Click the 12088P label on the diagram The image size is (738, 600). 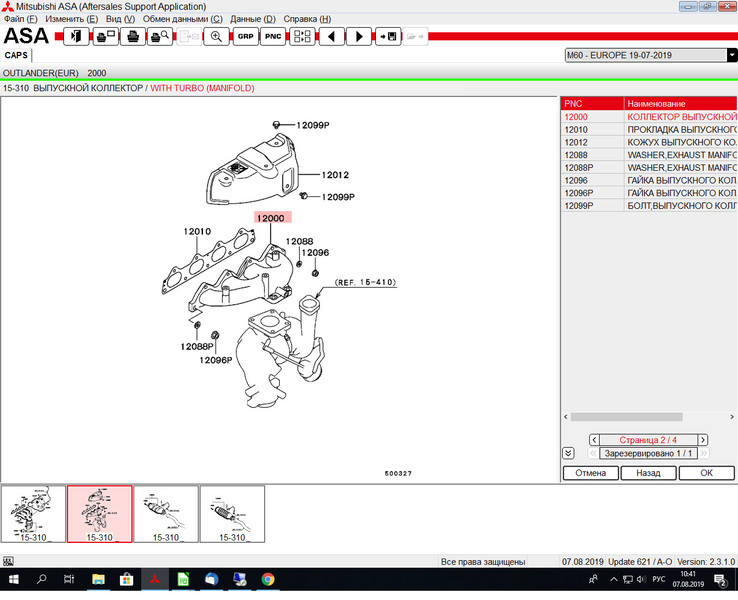[197, 346]
